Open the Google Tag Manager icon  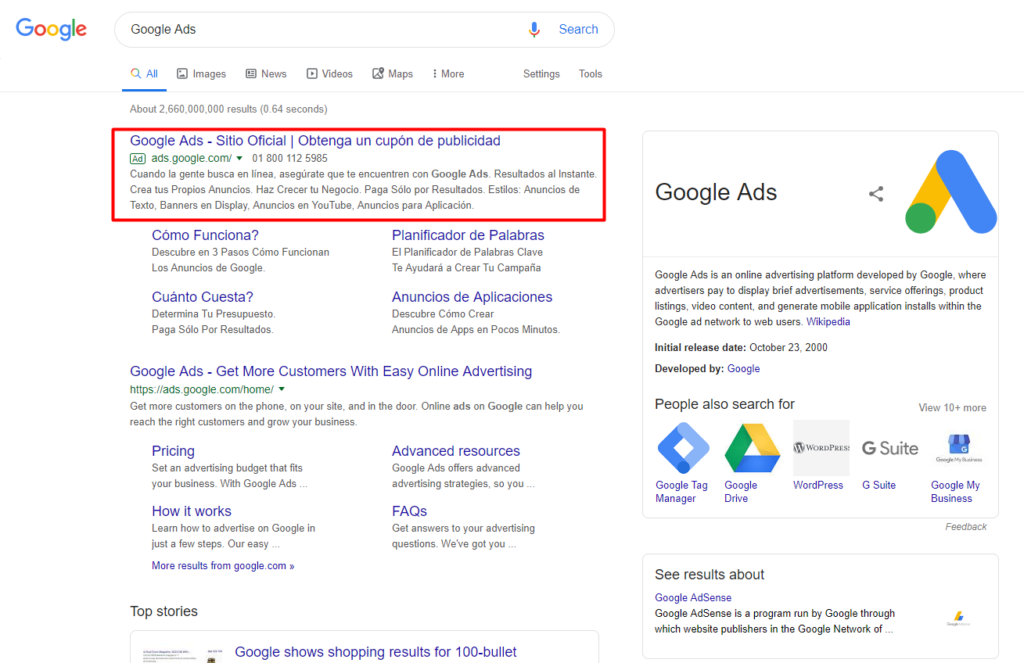coord(683,448)
